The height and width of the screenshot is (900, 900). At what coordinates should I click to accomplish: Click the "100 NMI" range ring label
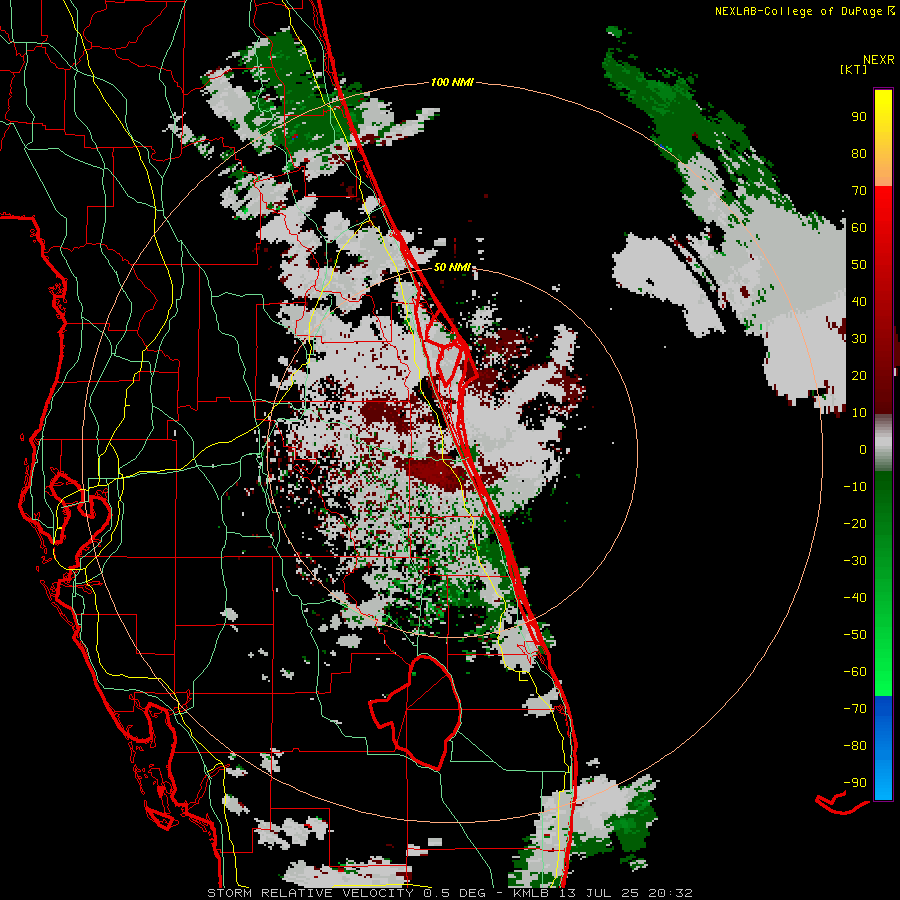point(452,82)
